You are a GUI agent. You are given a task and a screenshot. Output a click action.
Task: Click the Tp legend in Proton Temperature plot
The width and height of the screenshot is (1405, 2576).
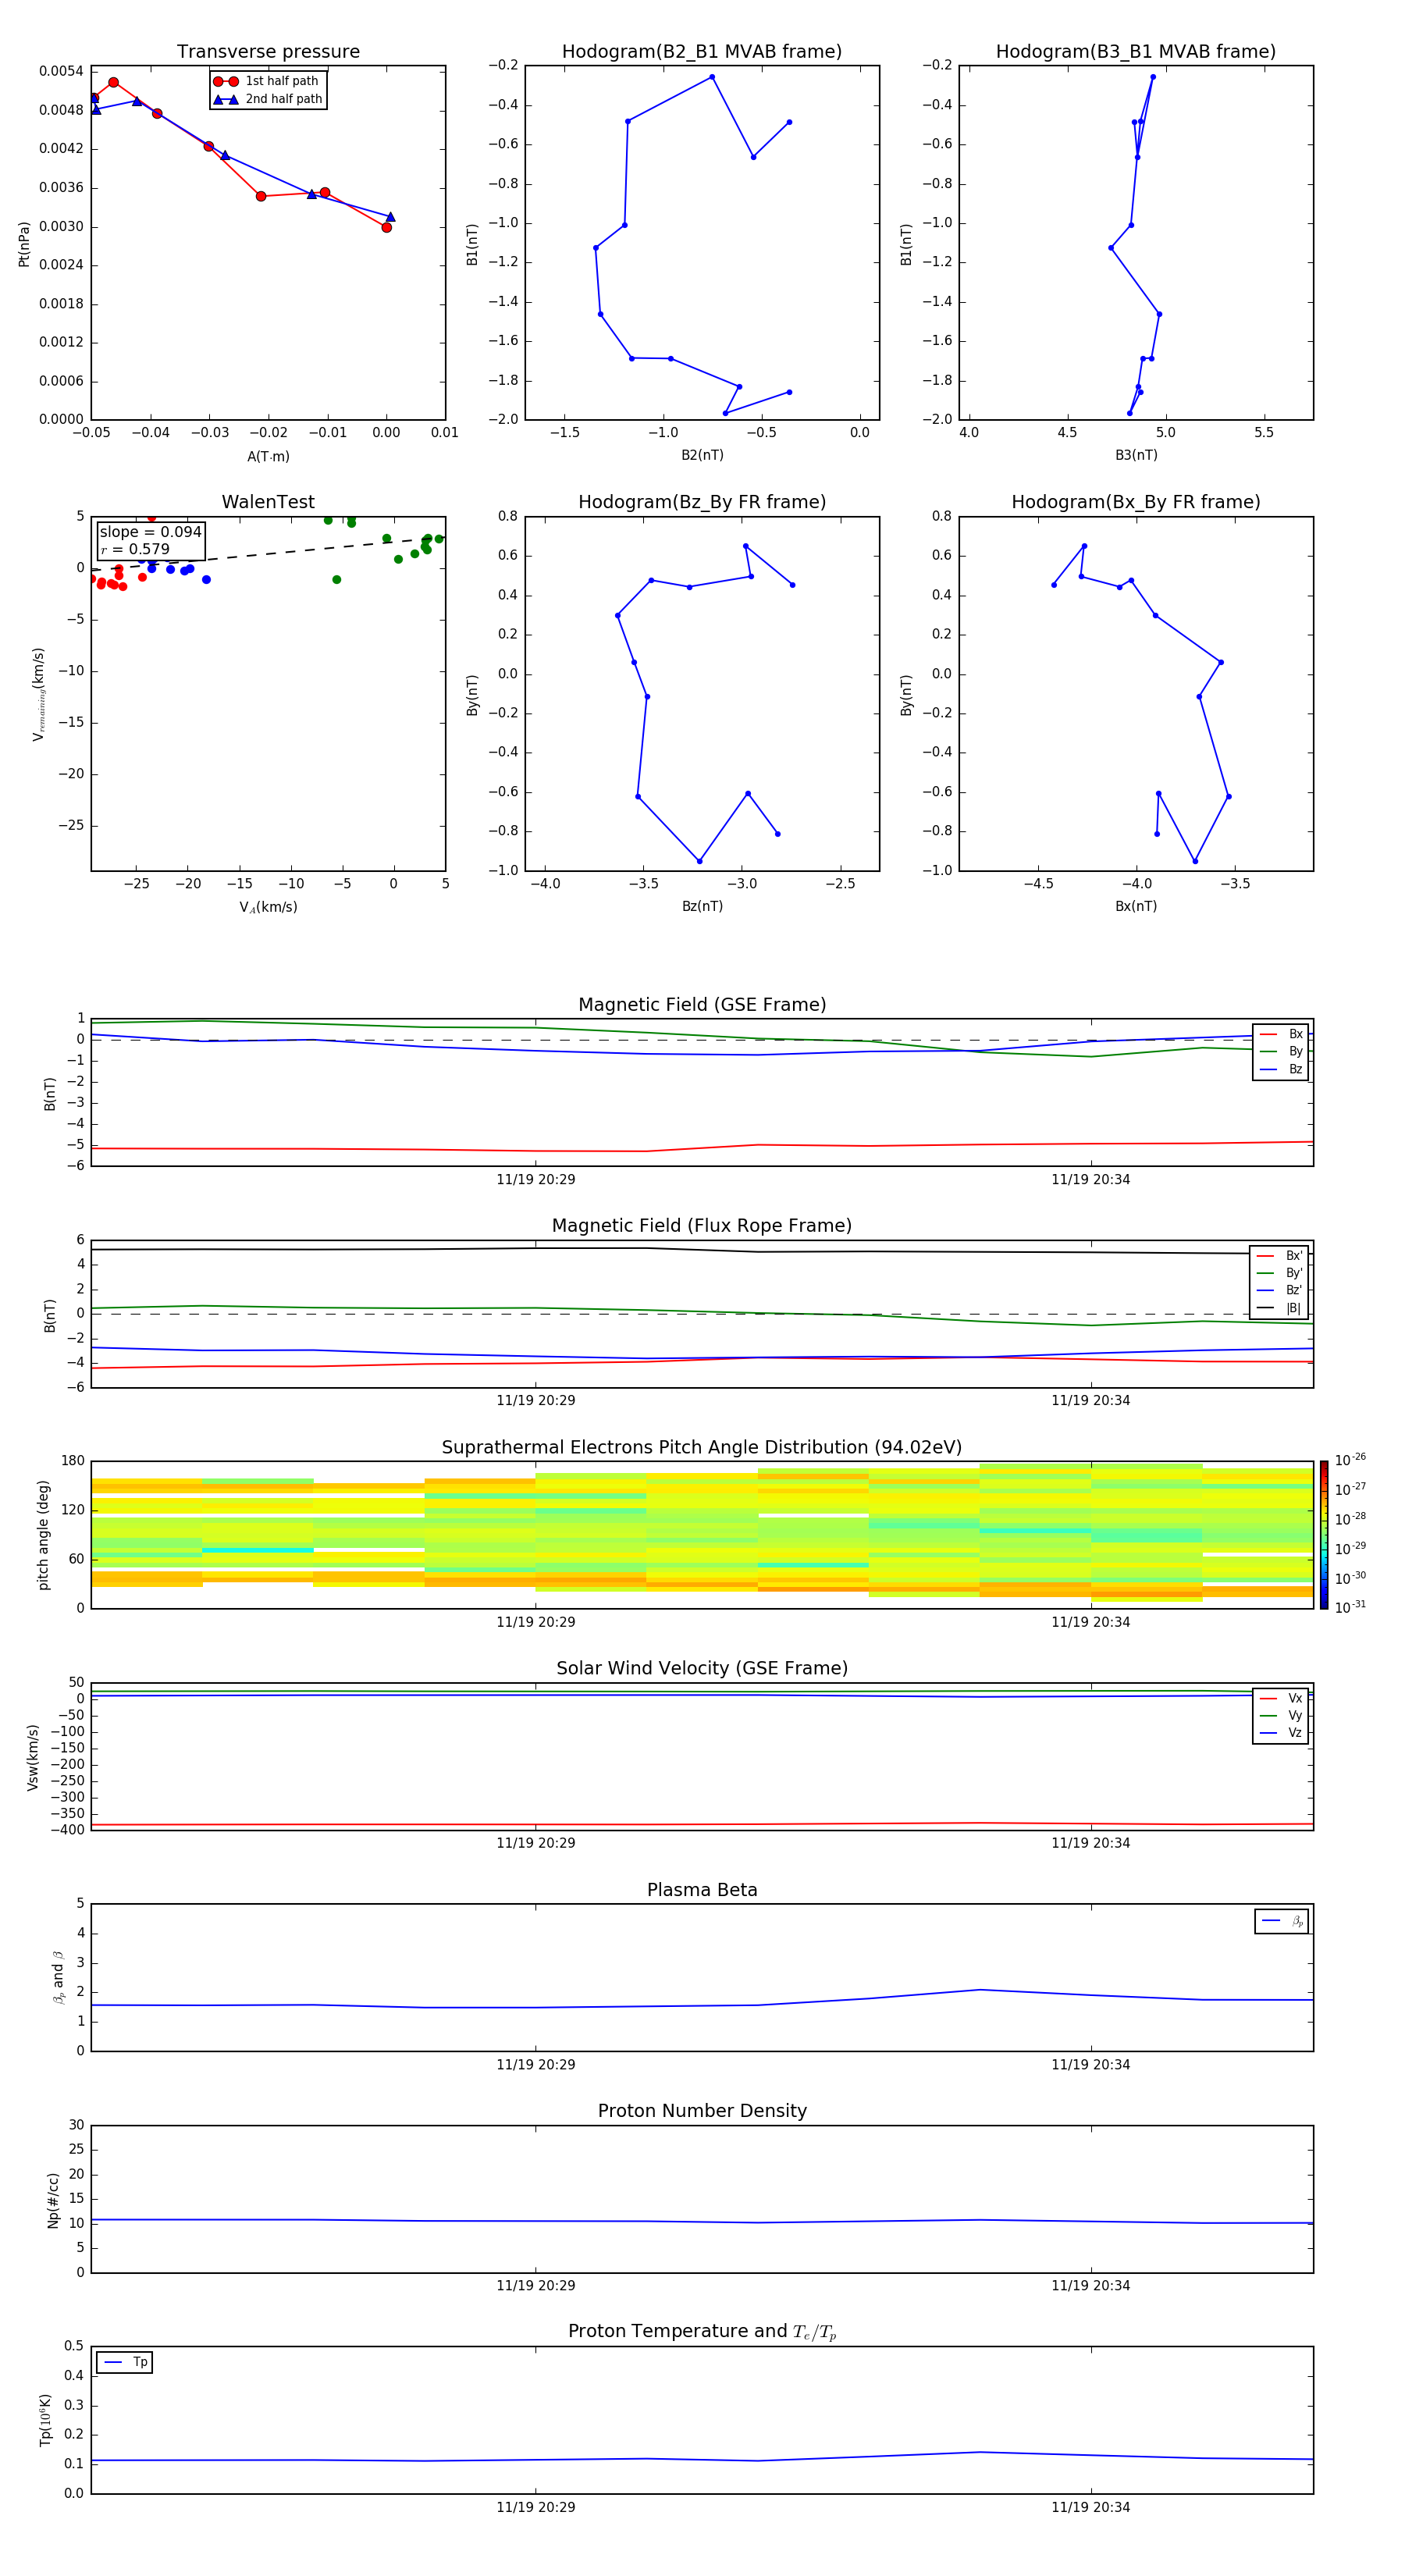(x=125, y=2362)
